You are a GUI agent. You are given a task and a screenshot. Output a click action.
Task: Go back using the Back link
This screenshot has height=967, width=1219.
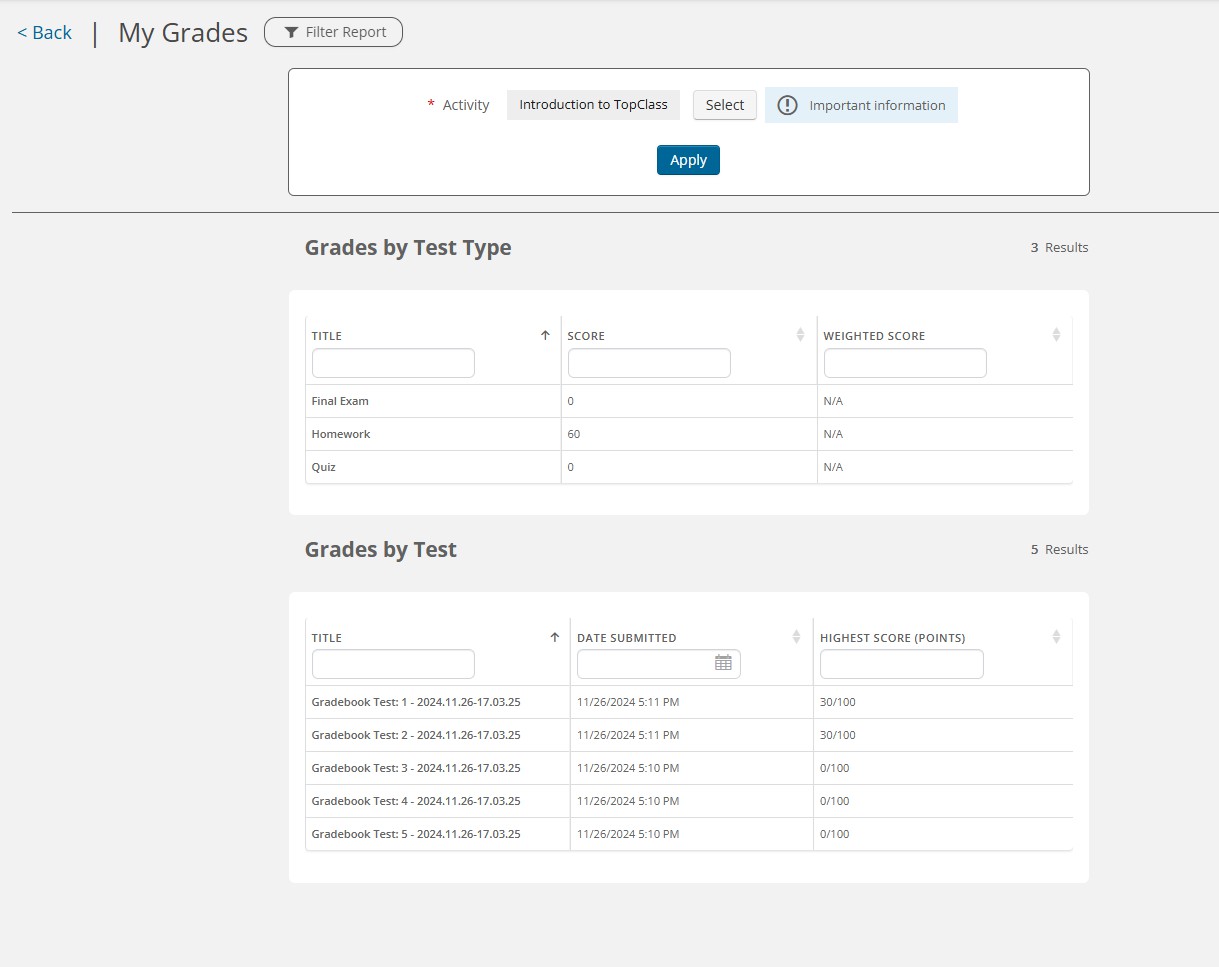click(44, 33)
